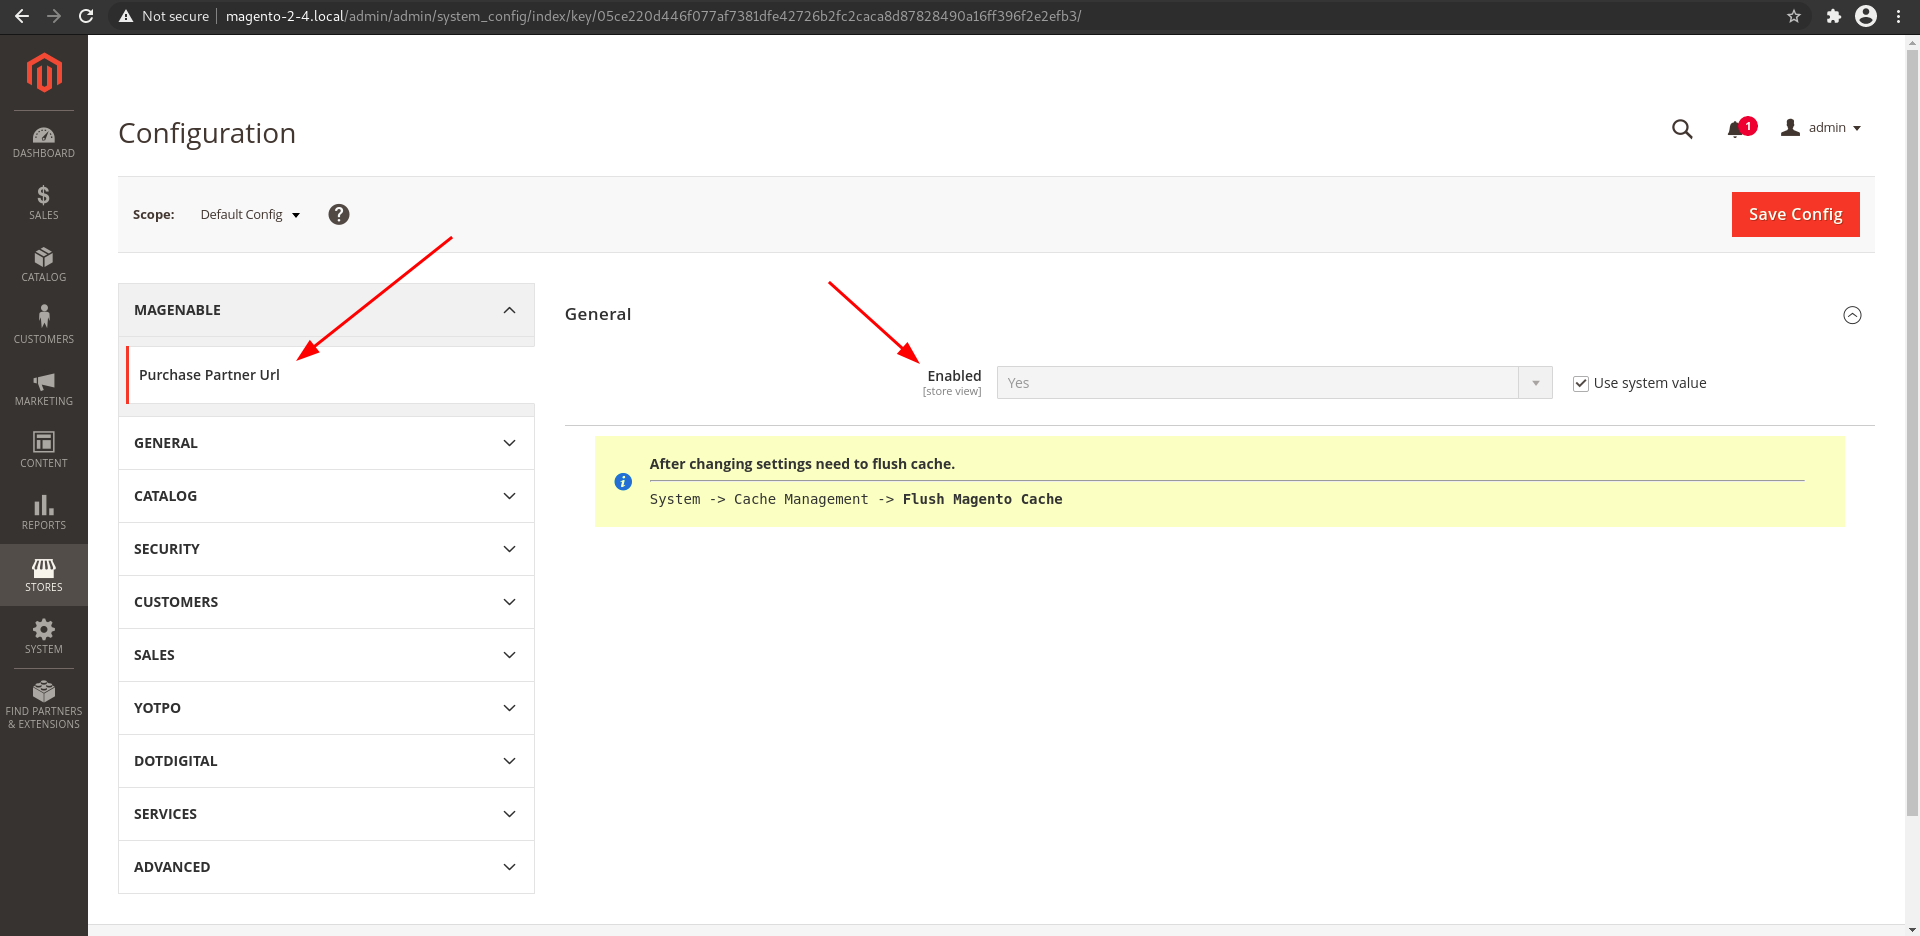This screenshot has height=936, width=1920.
Task: Collapse the MAGENABLE tab group
Action: pos(326,310)
